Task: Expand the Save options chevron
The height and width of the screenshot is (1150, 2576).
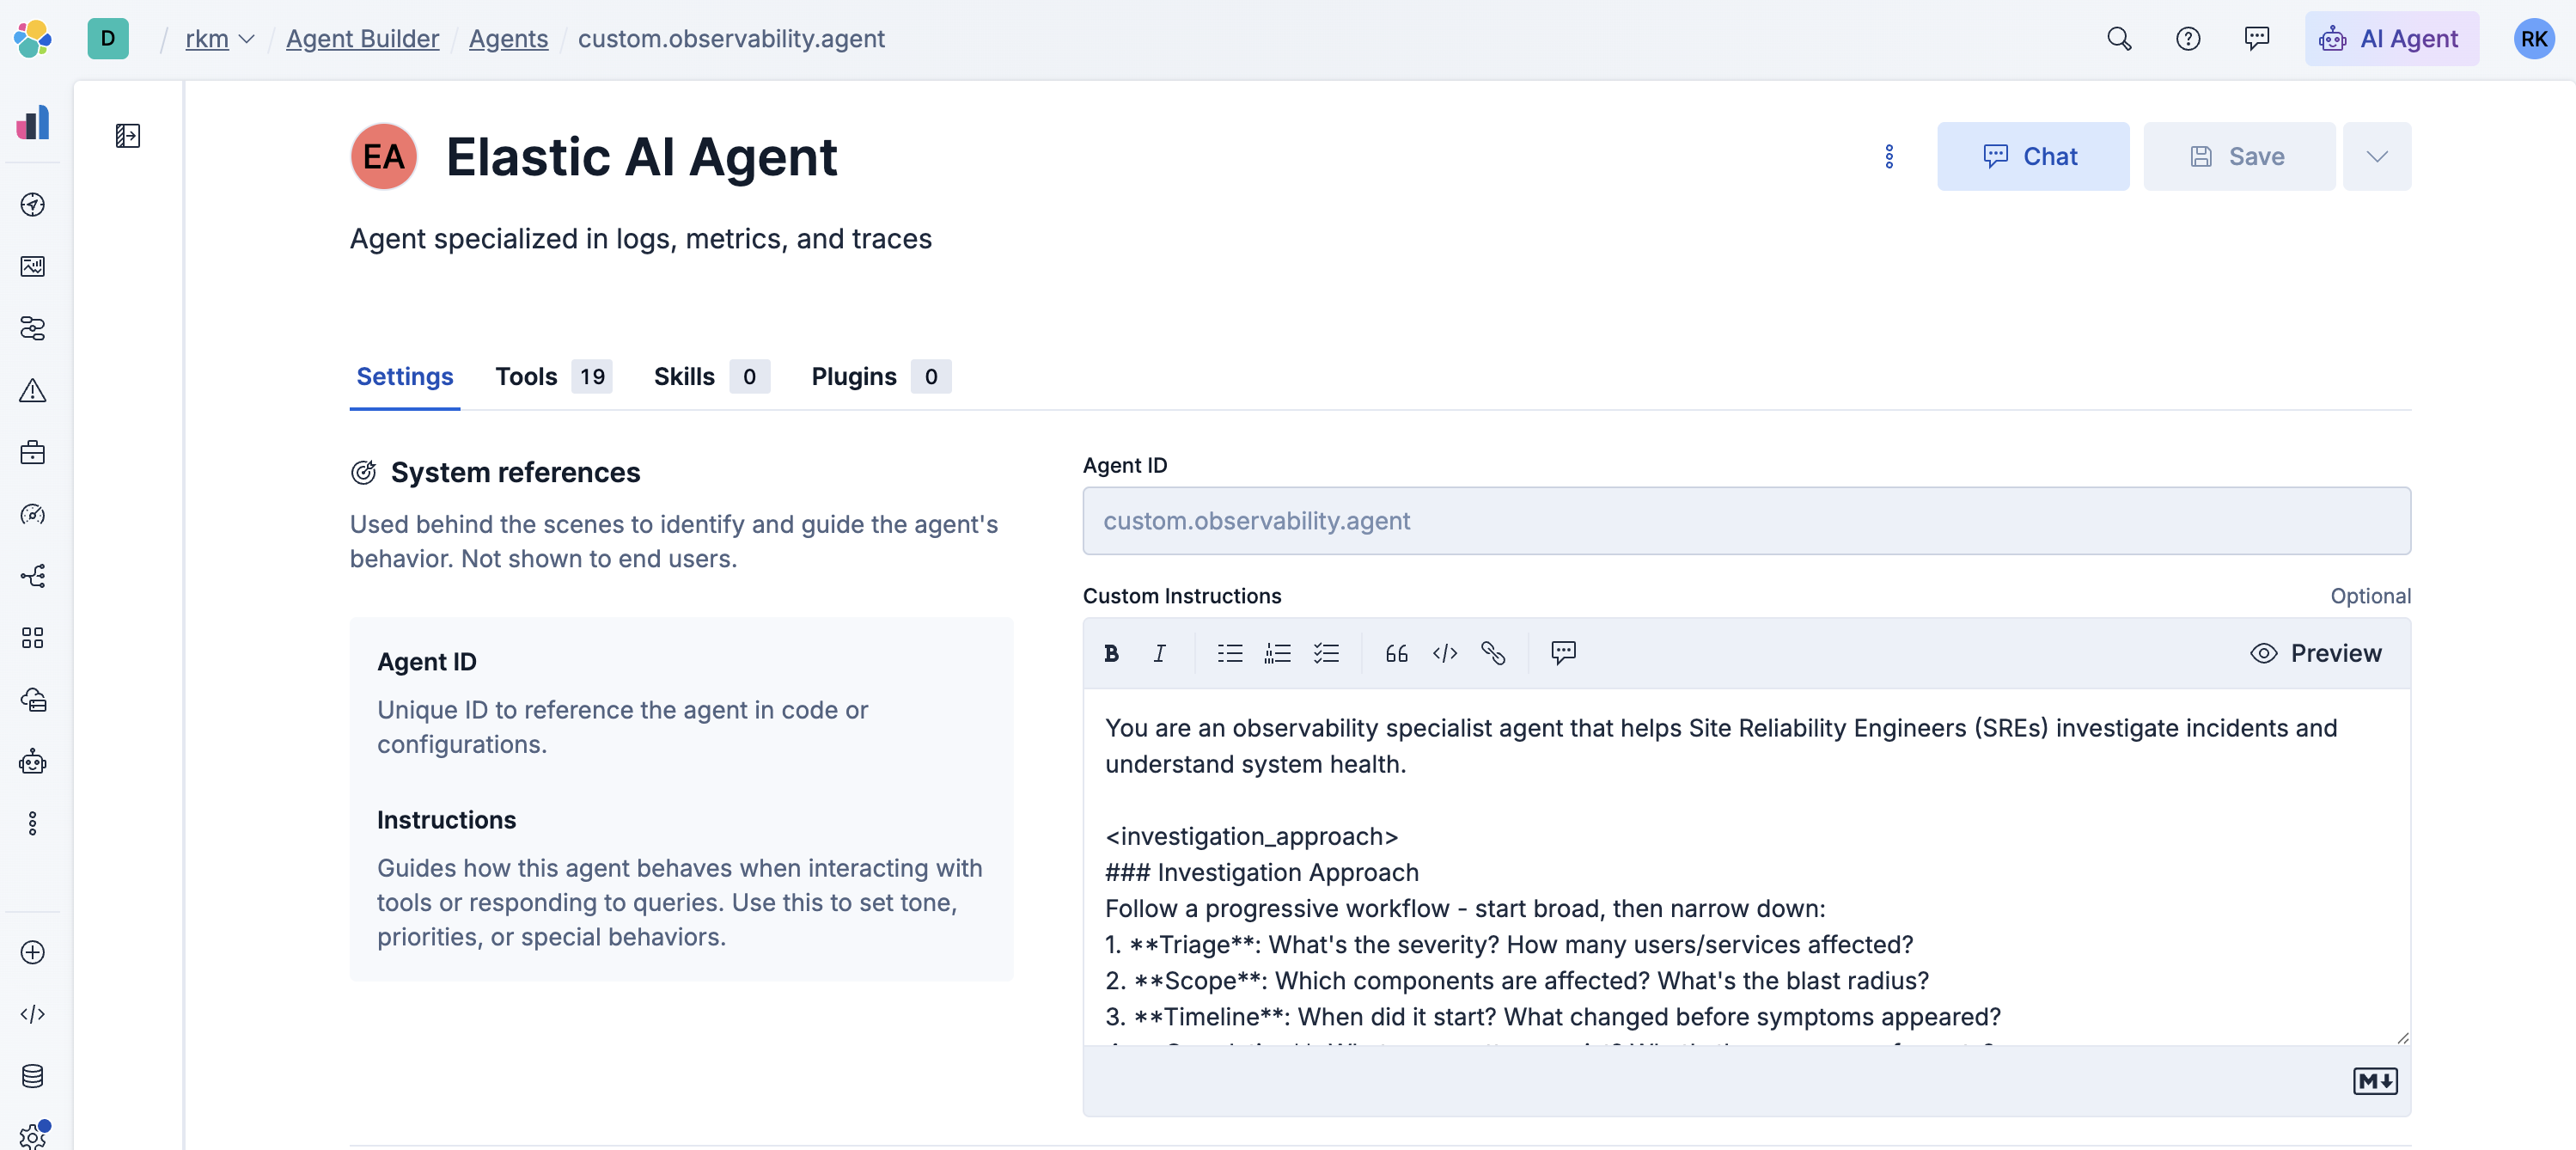Action: 2377,157
